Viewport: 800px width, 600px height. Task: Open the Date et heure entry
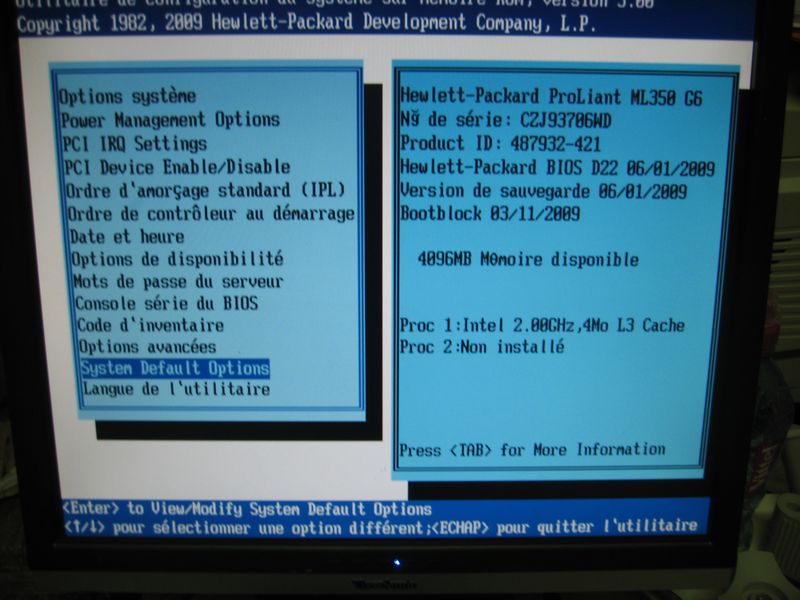click(x=127, y=236)
